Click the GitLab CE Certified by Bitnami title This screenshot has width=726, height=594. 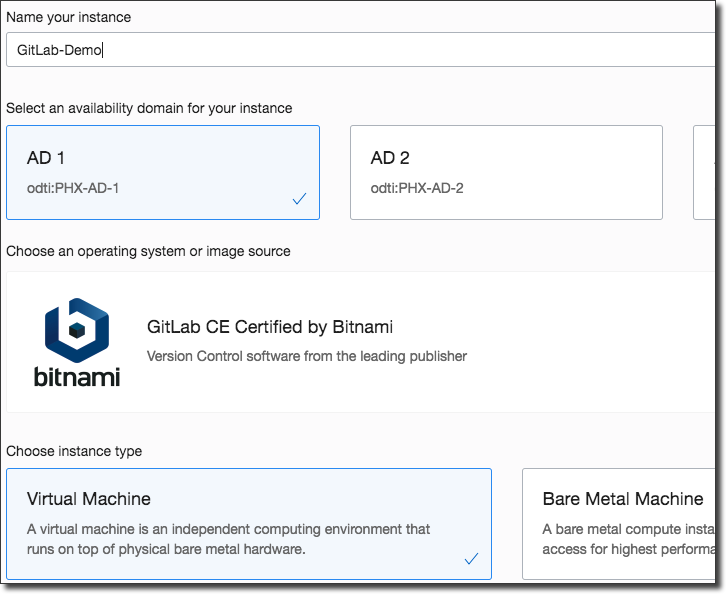269,327
